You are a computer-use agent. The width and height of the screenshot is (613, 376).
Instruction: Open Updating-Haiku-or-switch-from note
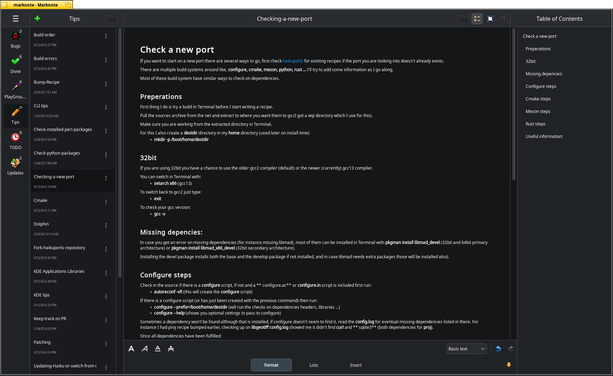(72, 367)
